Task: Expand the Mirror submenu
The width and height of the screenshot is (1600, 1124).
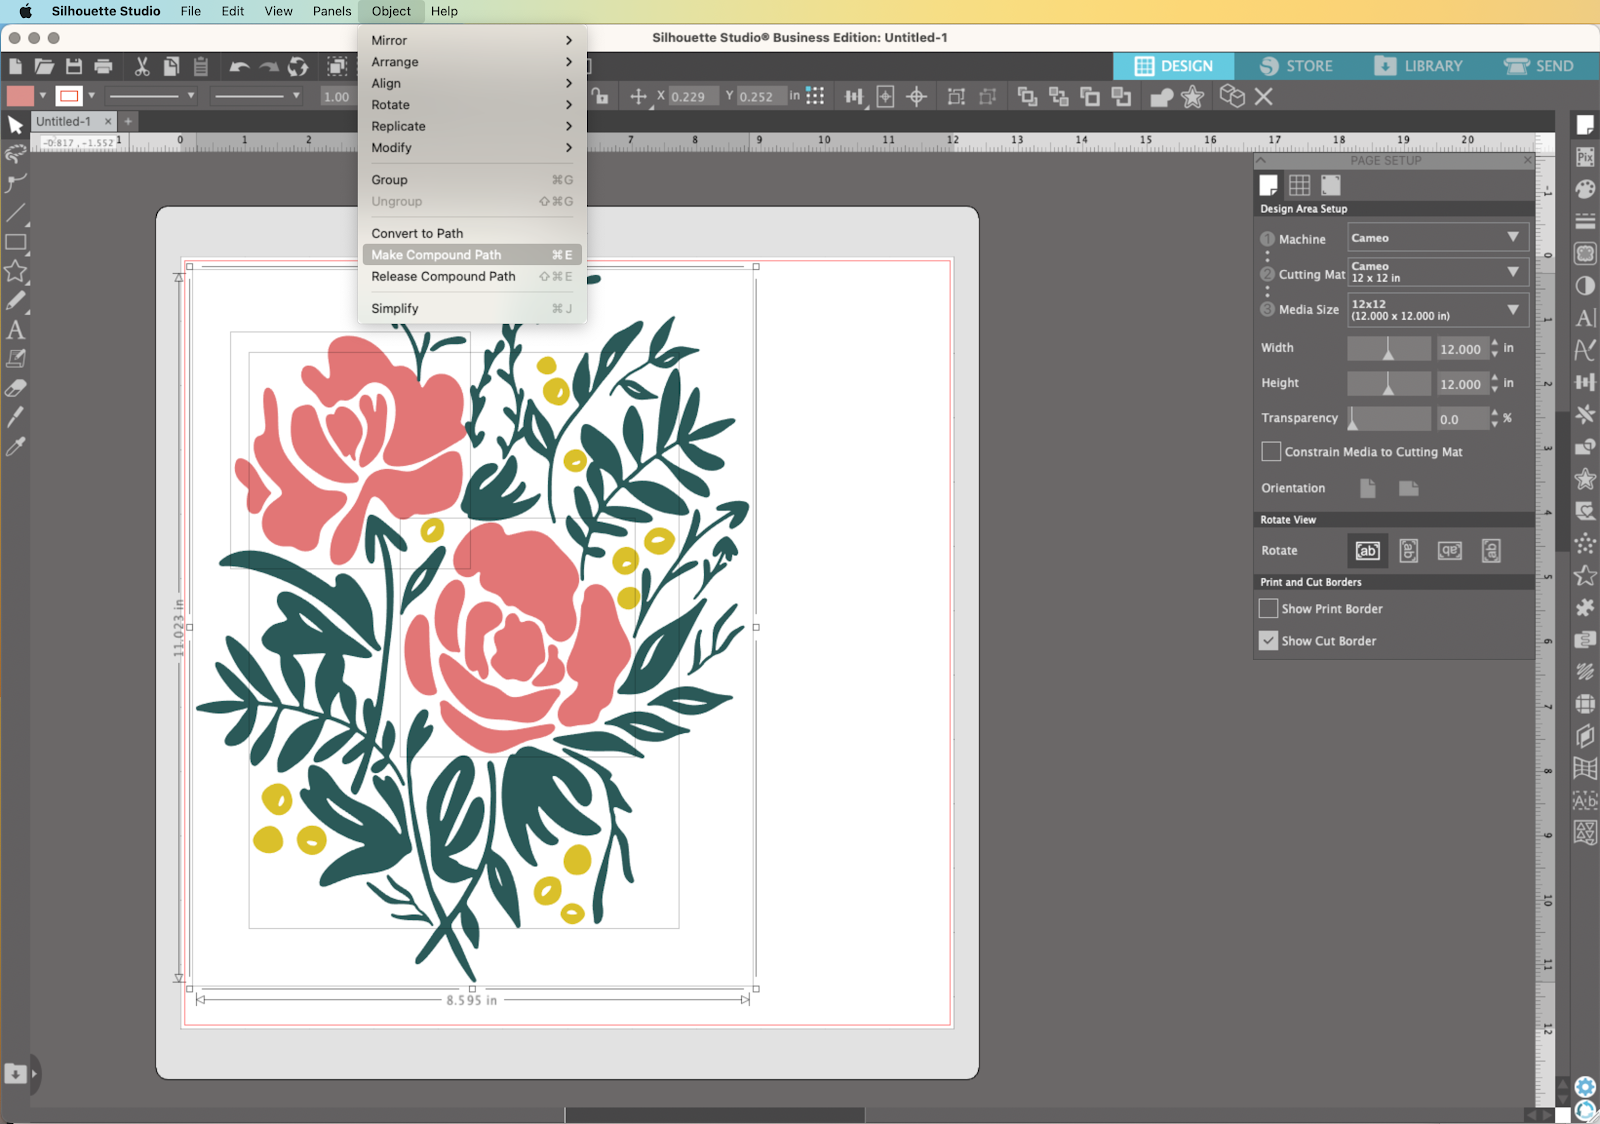Action: pos(472,40)
